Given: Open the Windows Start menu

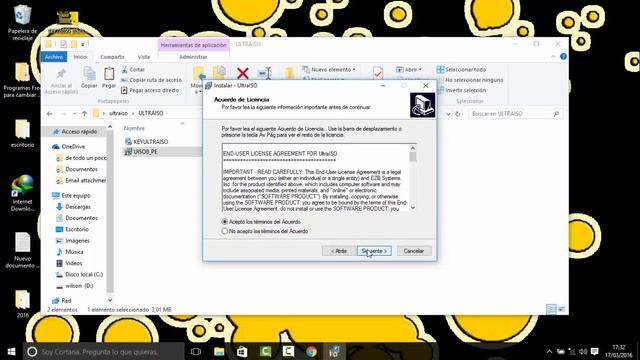Looking at the screenshot, I should (11, 351).
